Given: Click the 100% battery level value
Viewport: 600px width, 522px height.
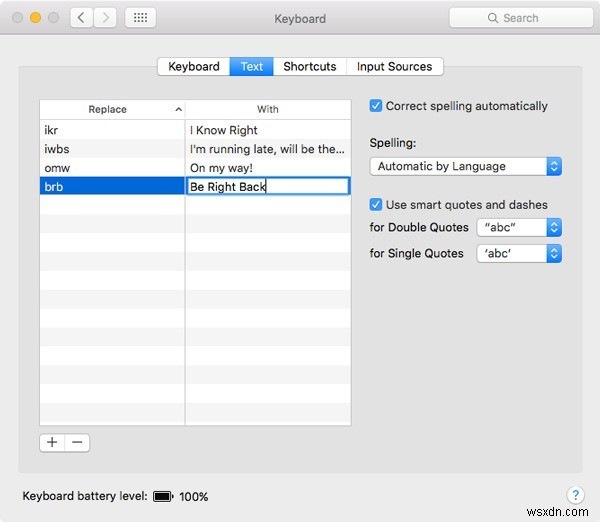Looking at the screenshot, I should pos(194,496).
